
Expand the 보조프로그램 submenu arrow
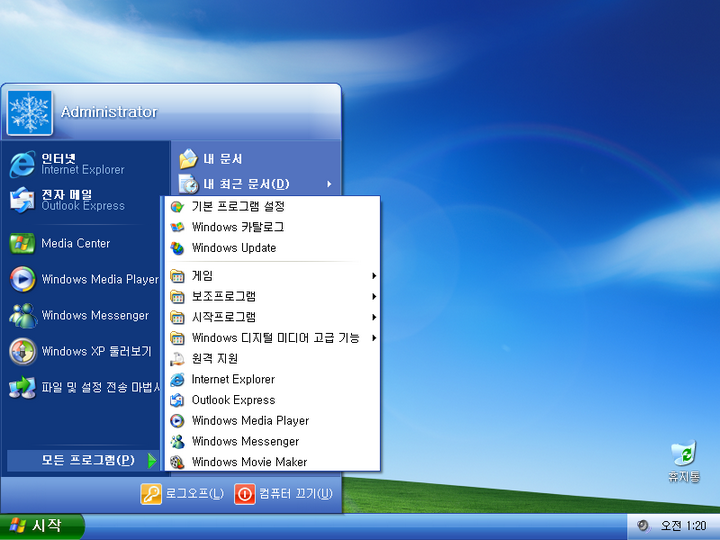coord(374,297)
